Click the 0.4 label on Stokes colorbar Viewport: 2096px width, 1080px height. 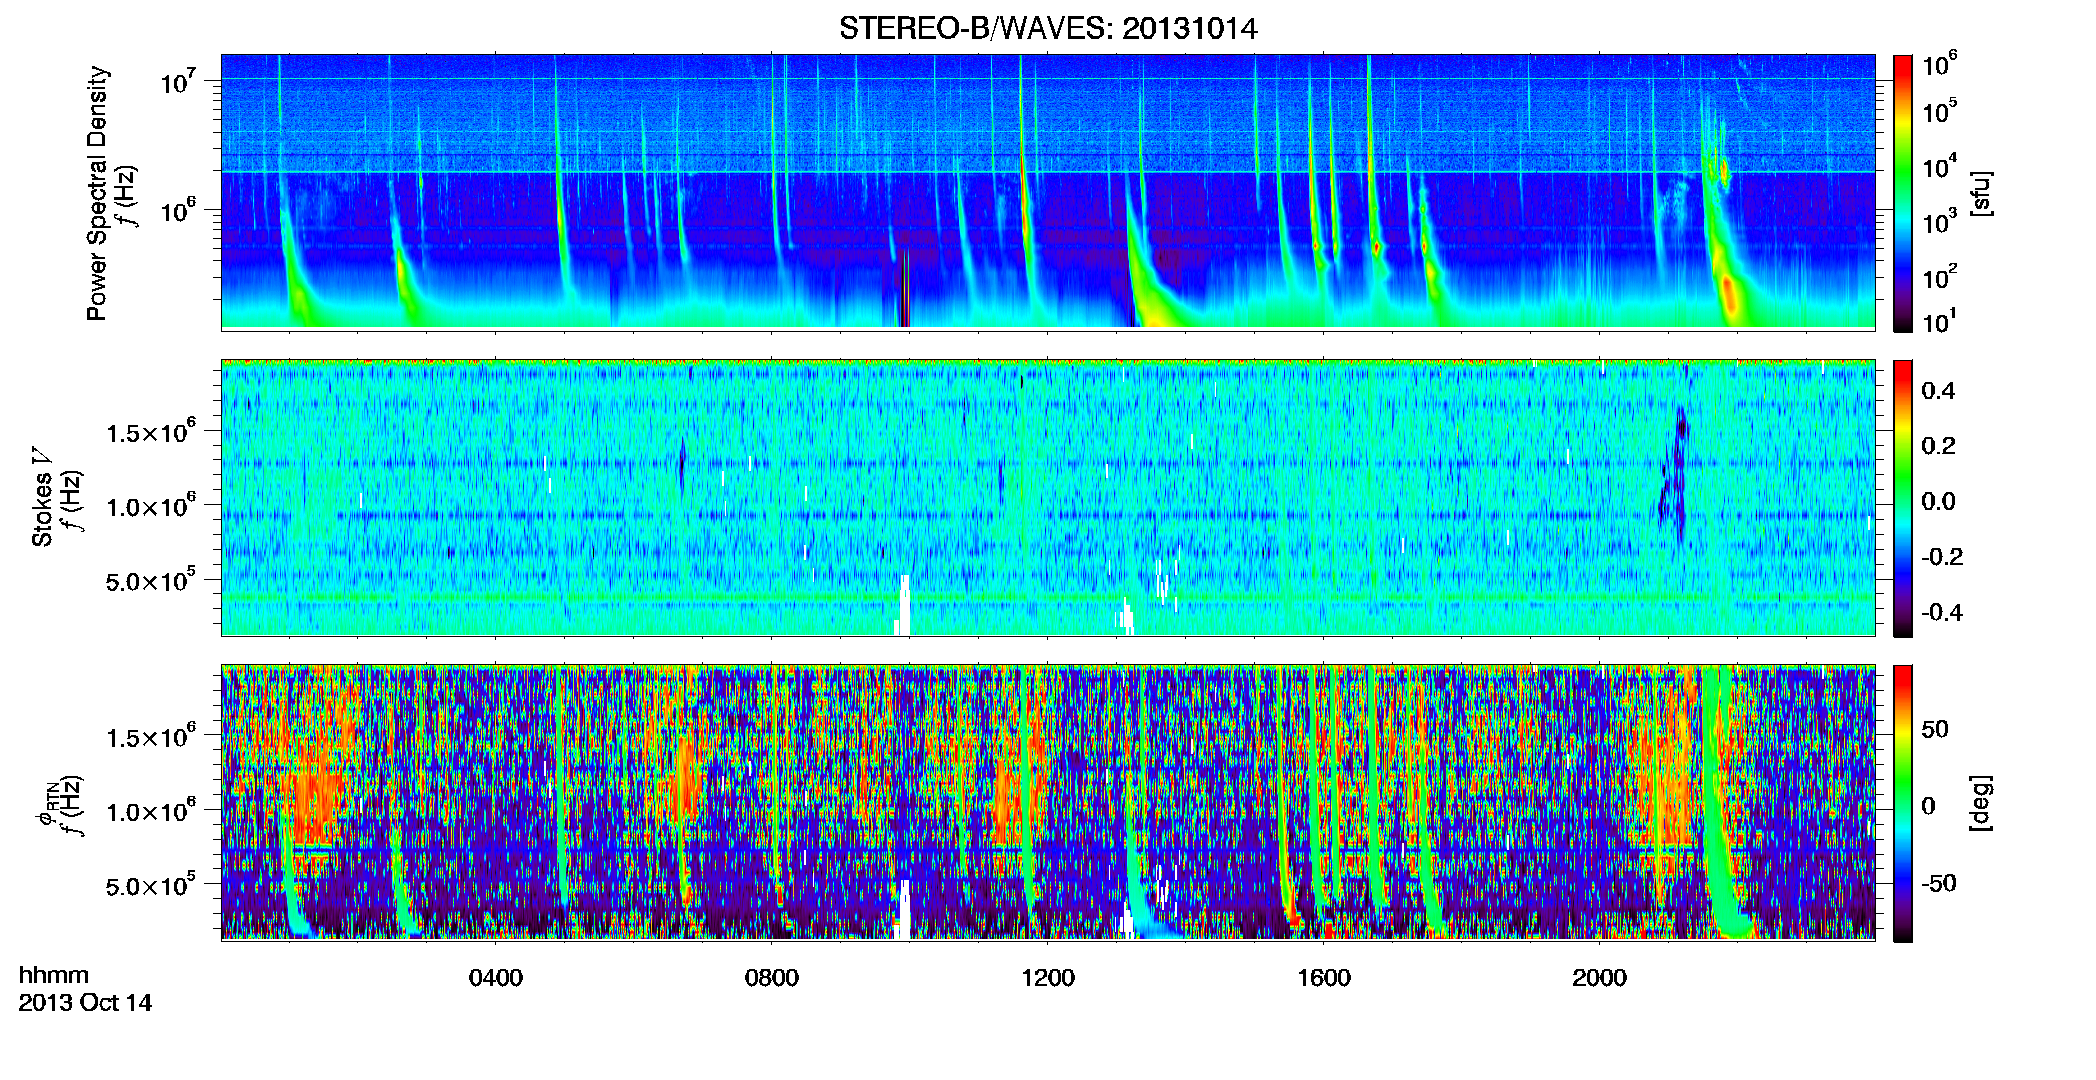pyautogui.click(x=1938, y=391)
